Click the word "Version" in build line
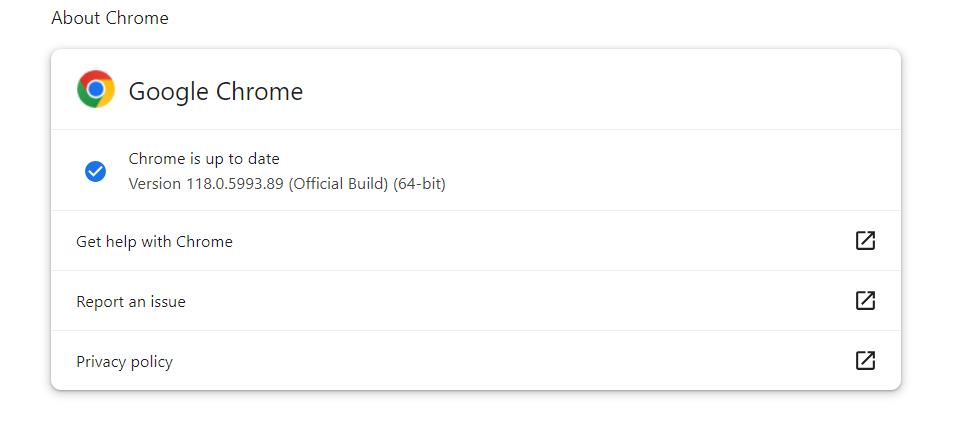 pos(155,184)
